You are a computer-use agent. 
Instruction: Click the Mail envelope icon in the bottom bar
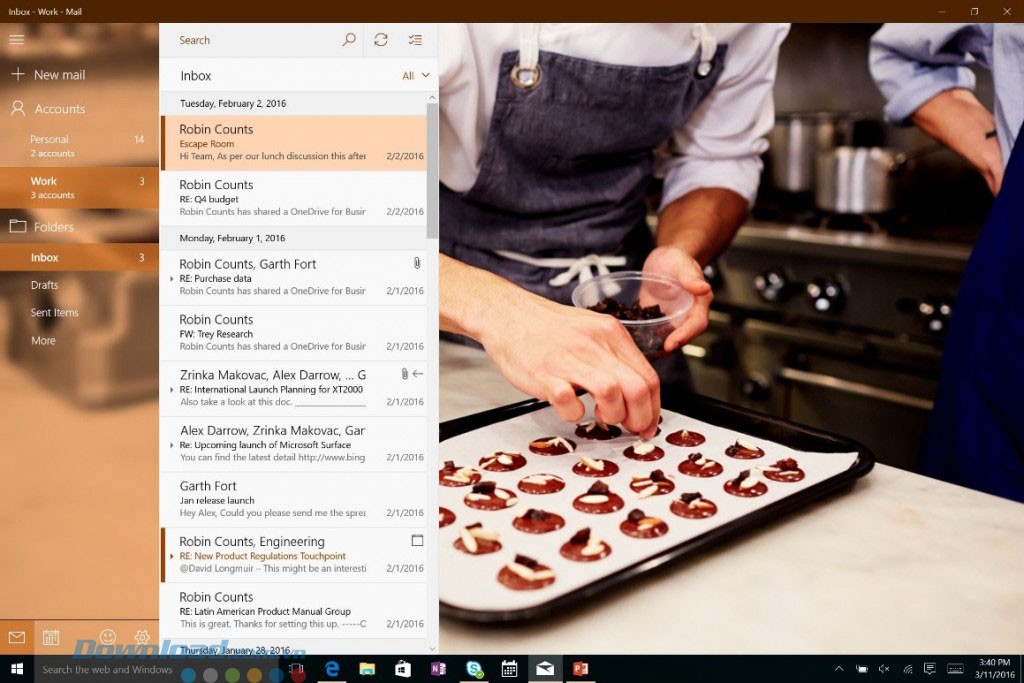pyautogui.click(x=16, y=637)
